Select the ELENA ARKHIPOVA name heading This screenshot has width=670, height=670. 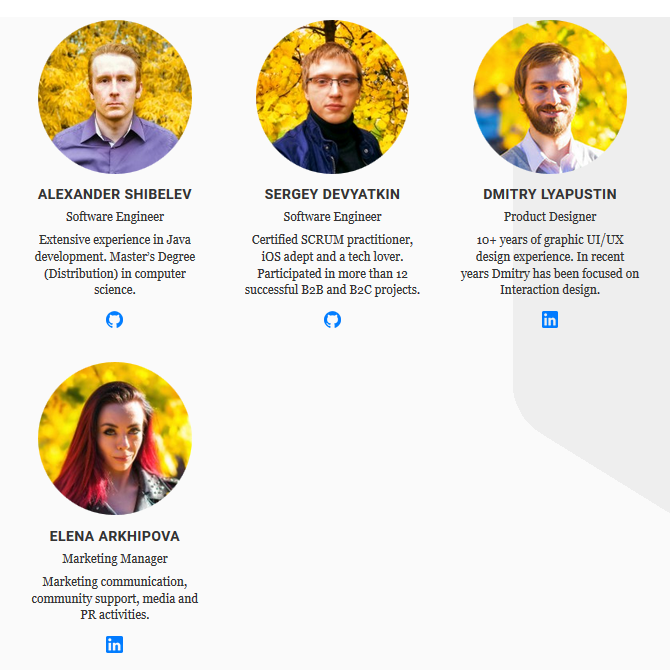click(115, 536)
